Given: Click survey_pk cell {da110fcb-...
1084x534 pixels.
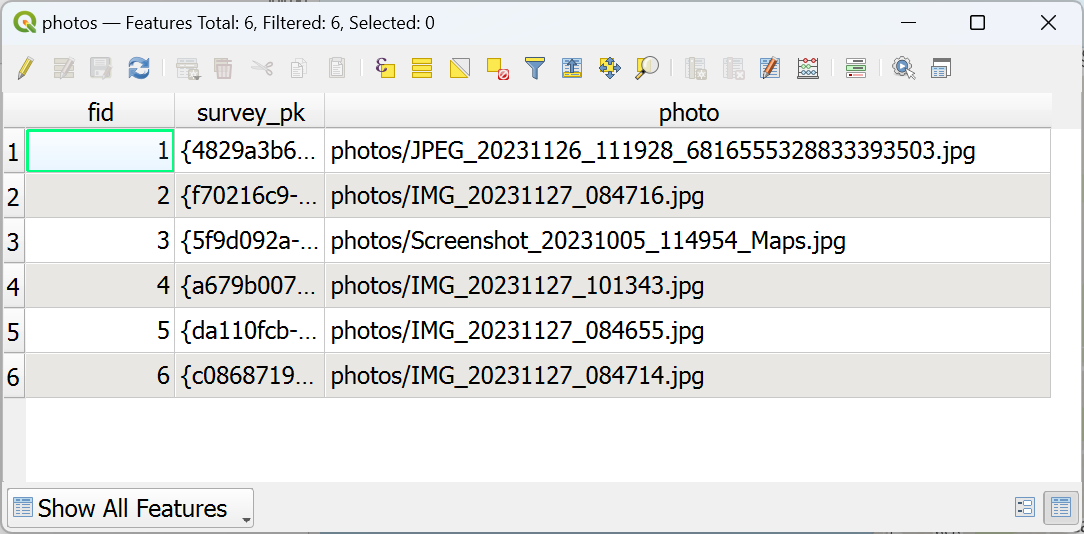Looking at the screenshot, I should (x=250, y=331).
